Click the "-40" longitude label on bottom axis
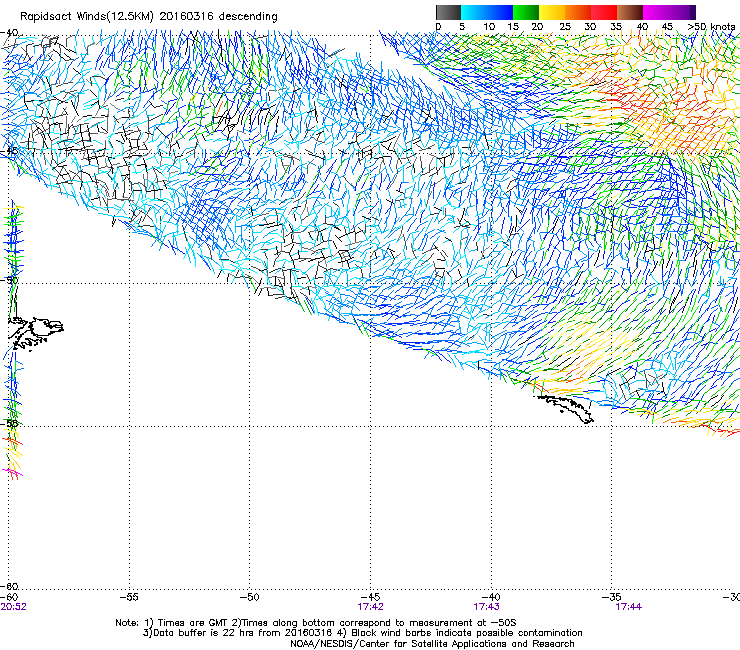740x650 pixels. coord(491,597)
